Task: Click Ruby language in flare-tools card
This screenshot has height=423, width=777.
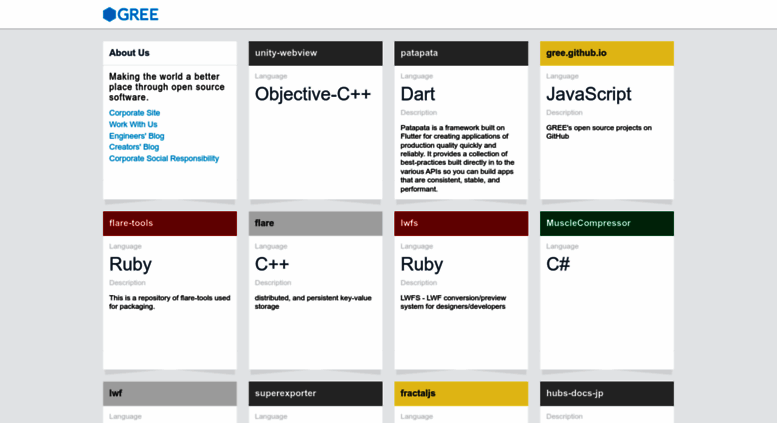Action: click(x=130, y=264)
